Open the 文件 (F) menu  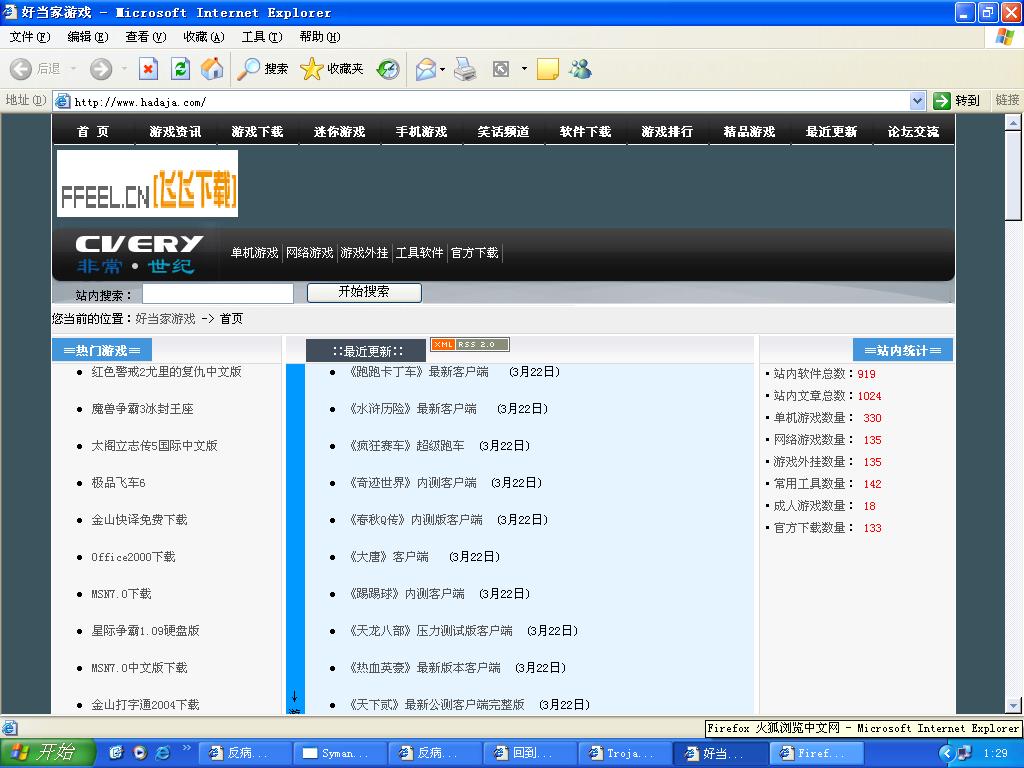(x=30, y=37)
